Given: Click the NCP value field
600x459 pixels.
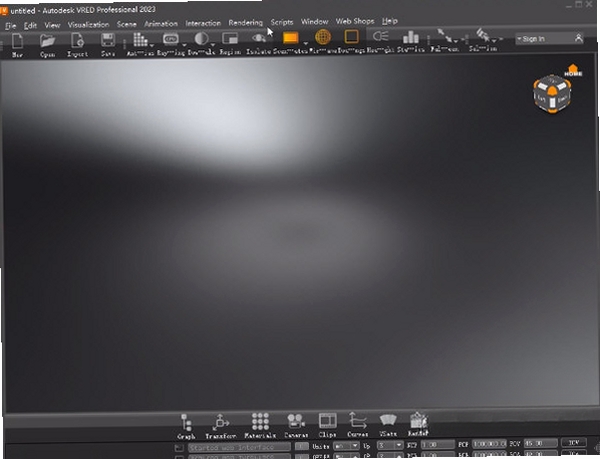Looking at the screenshot, I should (x=438, y=445).
